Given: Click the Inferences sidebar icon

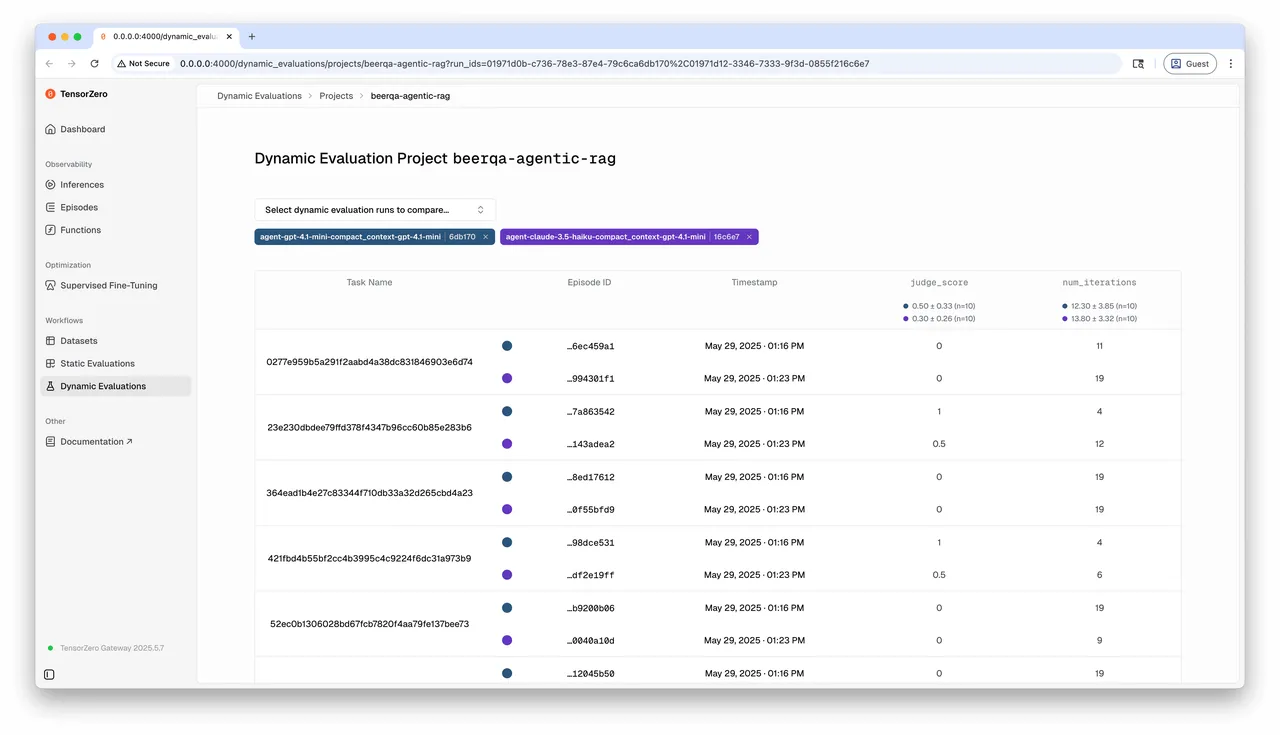Looking at the screenshot, I should [x=51, y=185].
